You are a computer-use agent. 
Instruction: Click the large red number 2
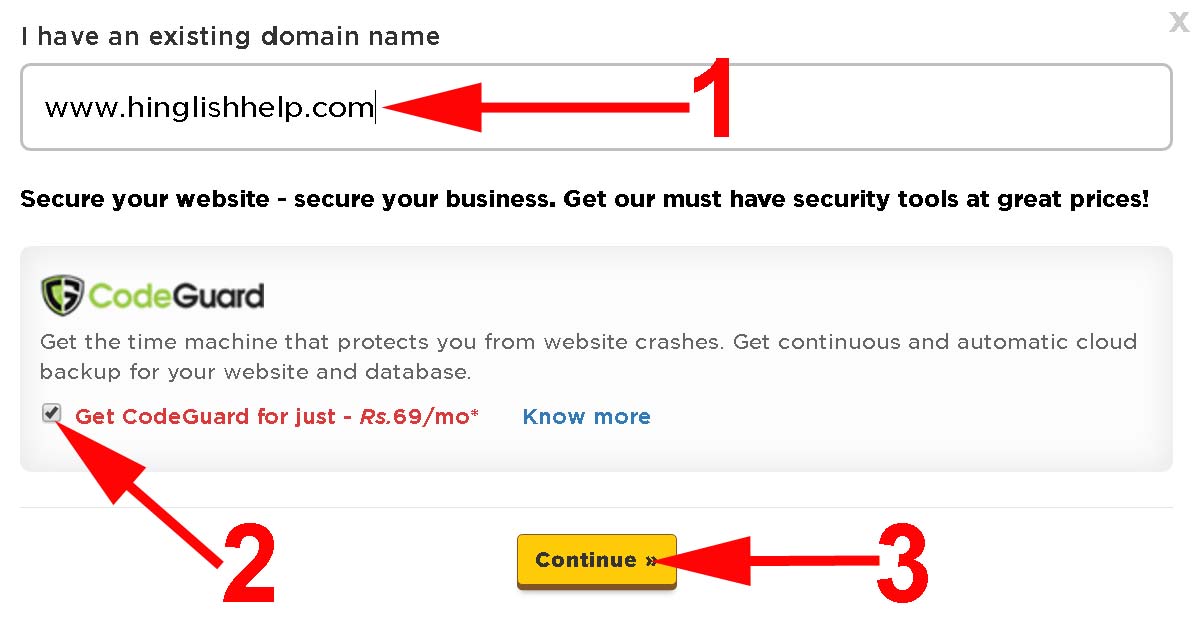(x=248, y=562)
